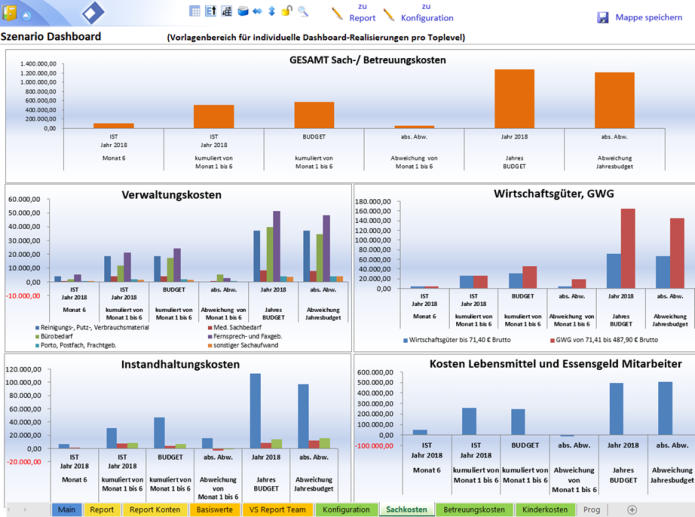Click the table grid icon in toolbar
The height and width of the screenshot is (517, 695).
click(x=195, y=11)
